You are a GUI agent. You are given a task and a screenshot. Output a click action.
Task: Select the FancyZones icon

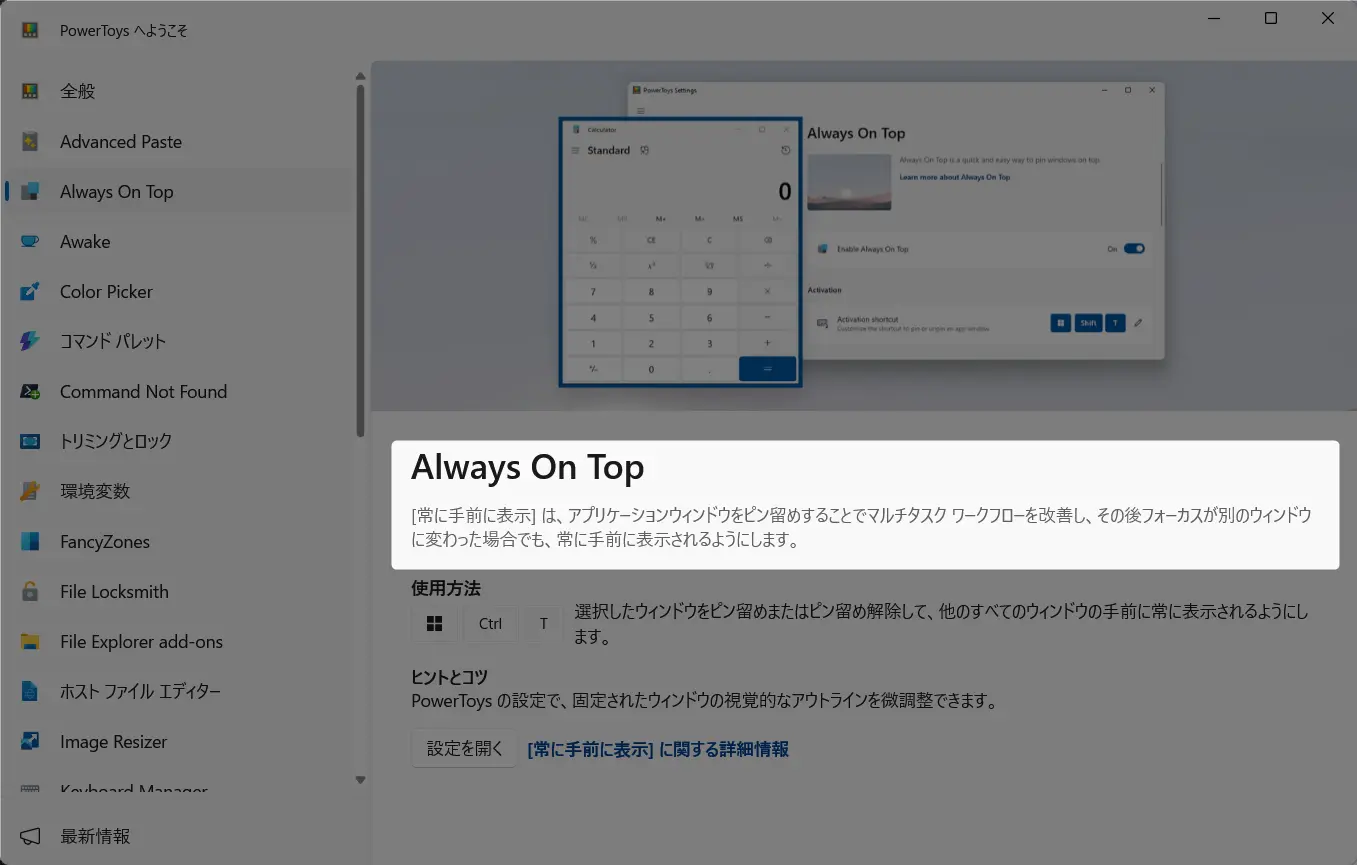[x=30, y=541]
